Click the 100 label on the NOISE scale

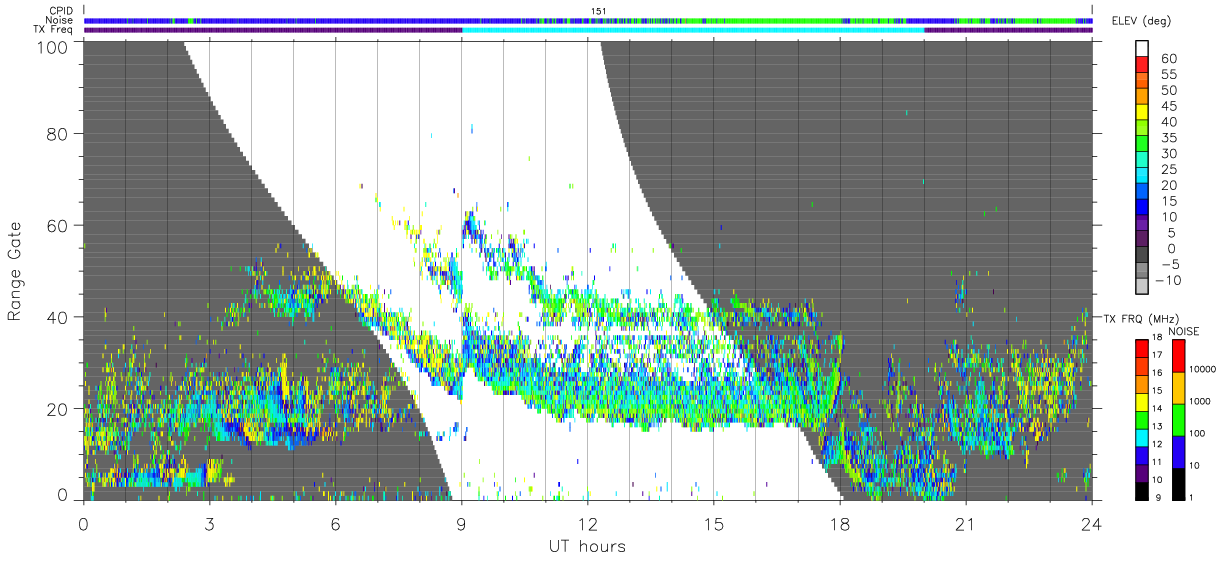coord(1198,434)
